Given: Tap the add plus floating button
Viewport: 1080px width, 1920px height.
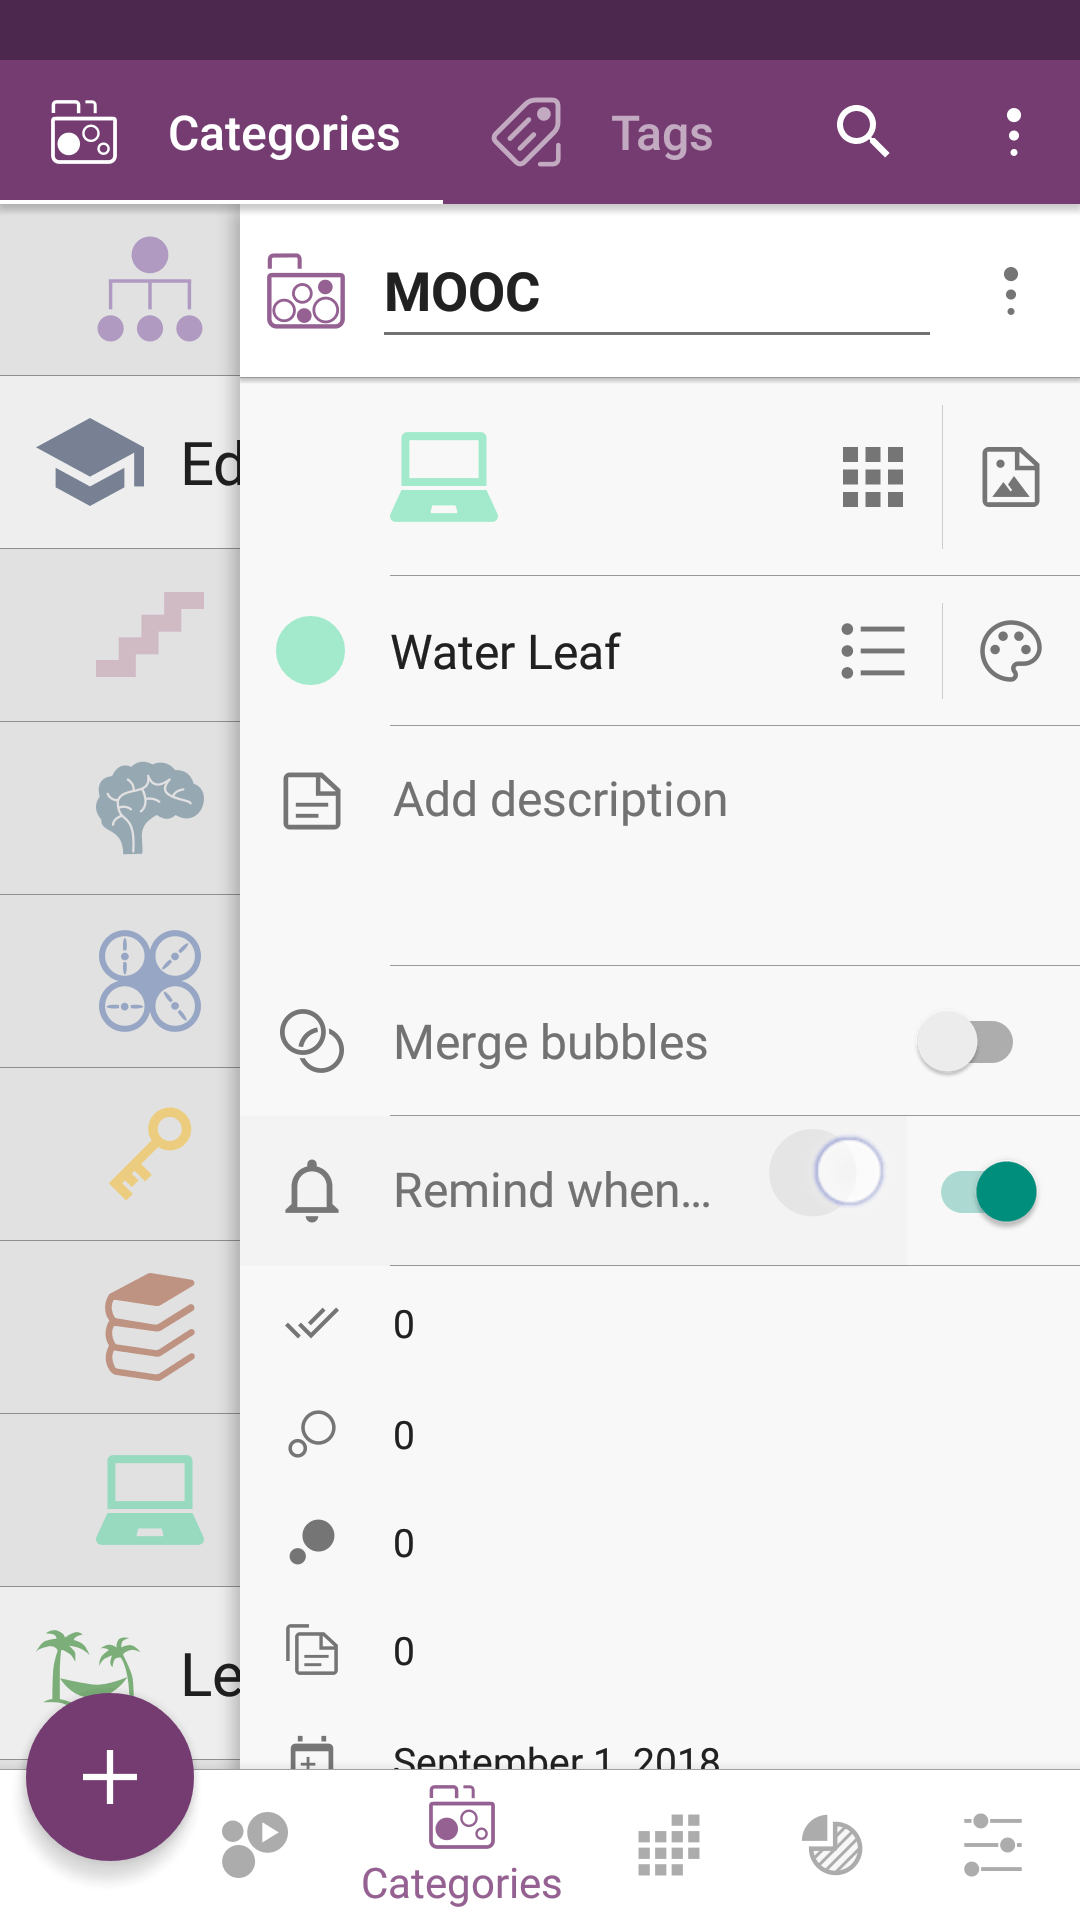Looking at the screenshot, I should click(110, 1777).
